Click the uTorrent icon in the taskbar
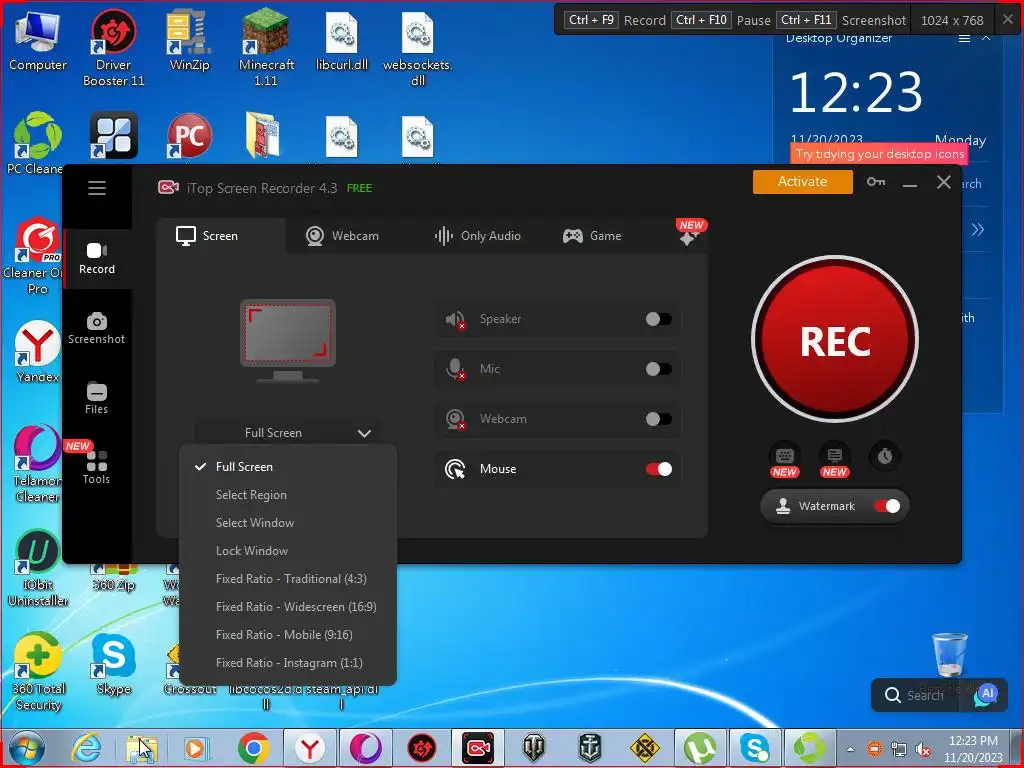 coord(699,748)
